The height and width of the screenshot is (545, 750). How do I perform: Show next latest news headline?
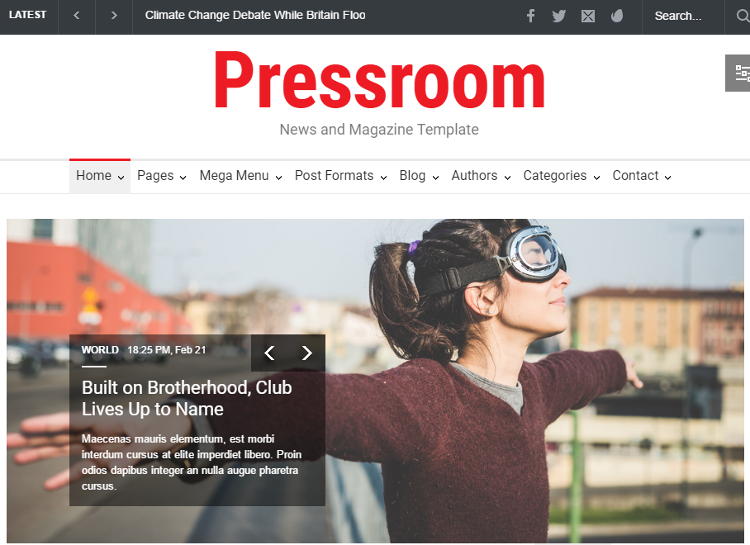tap(114, 16)
